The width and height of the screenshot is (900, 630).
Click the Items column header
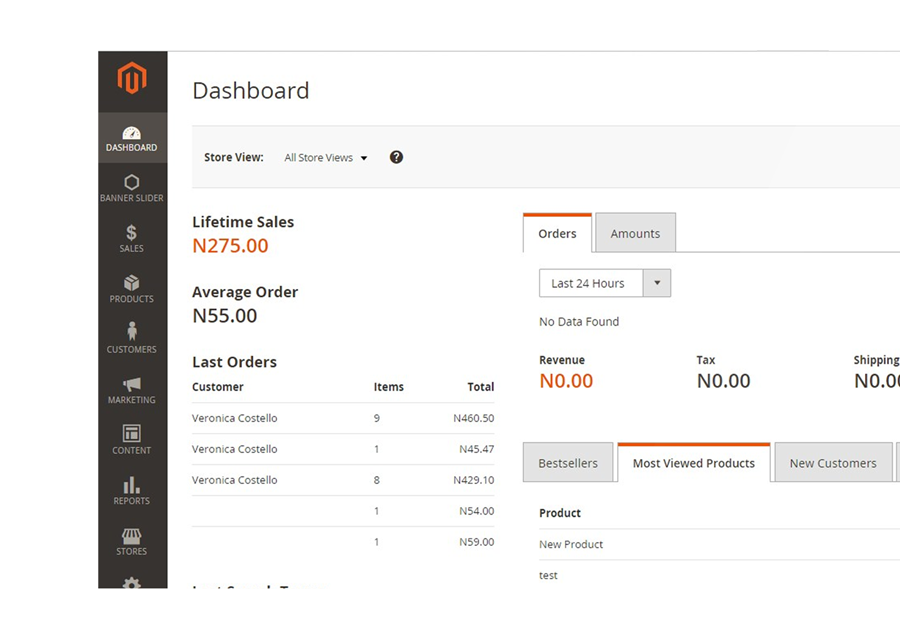point(389,387)
